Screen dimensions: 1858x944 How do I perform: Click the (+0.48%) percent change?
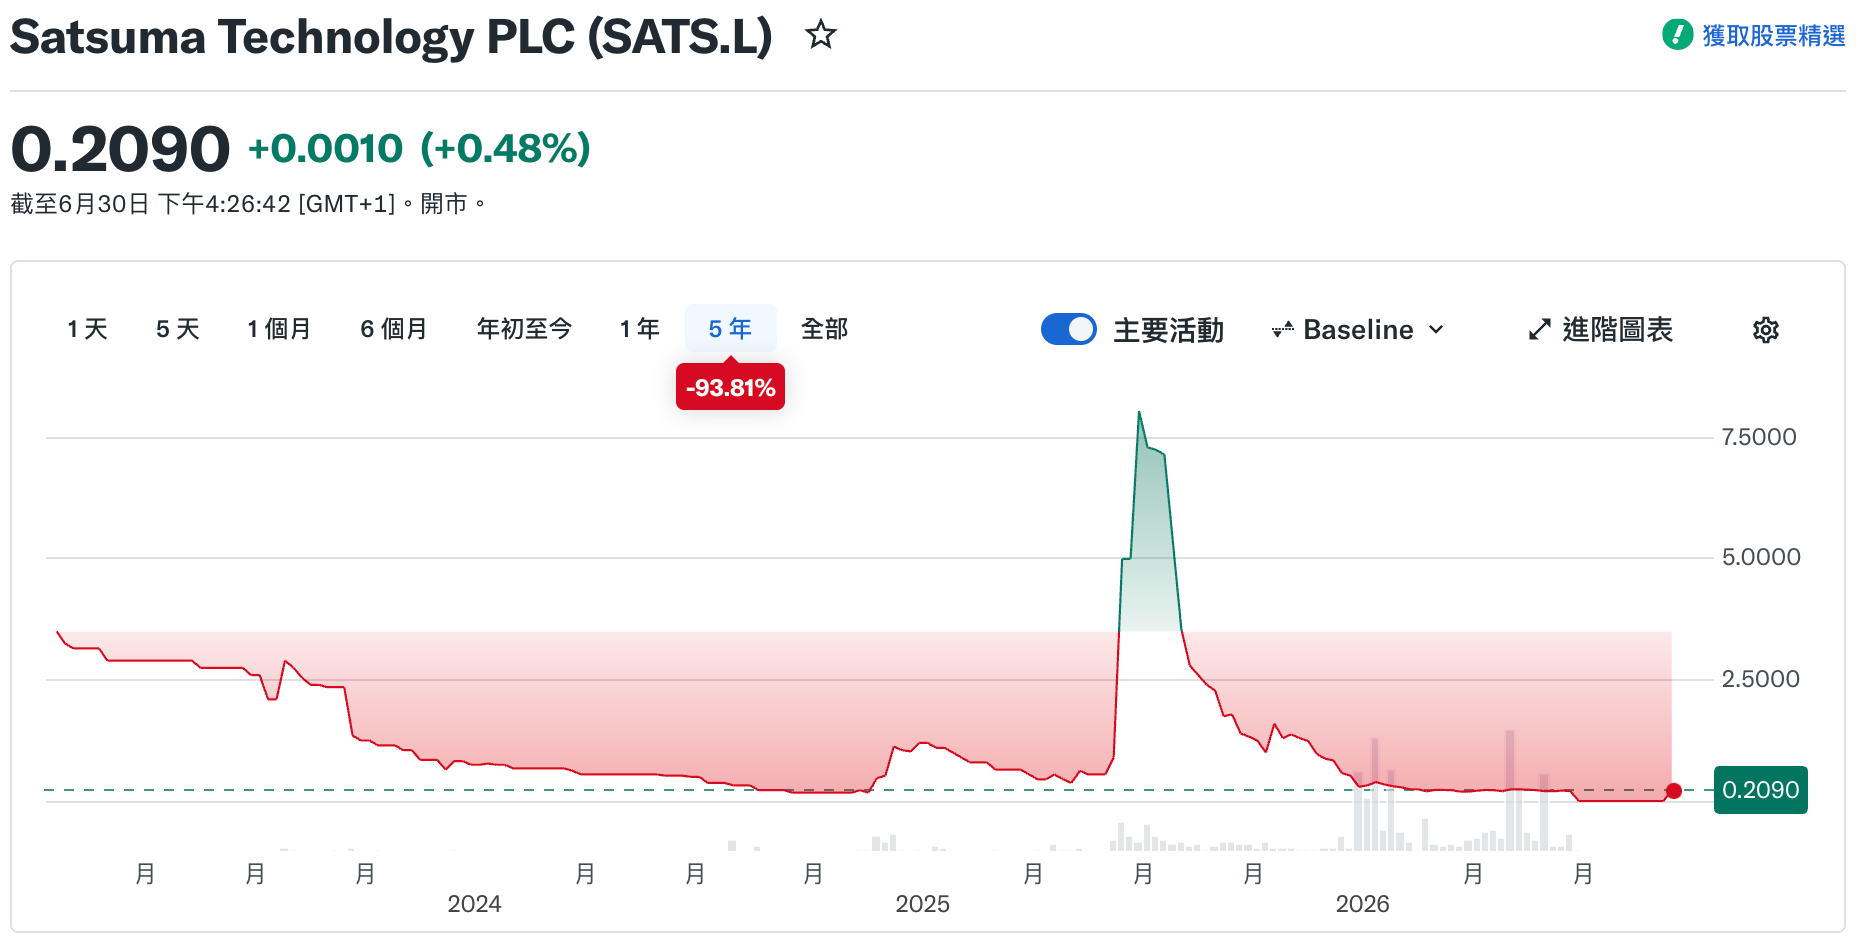tap(505, 149)
